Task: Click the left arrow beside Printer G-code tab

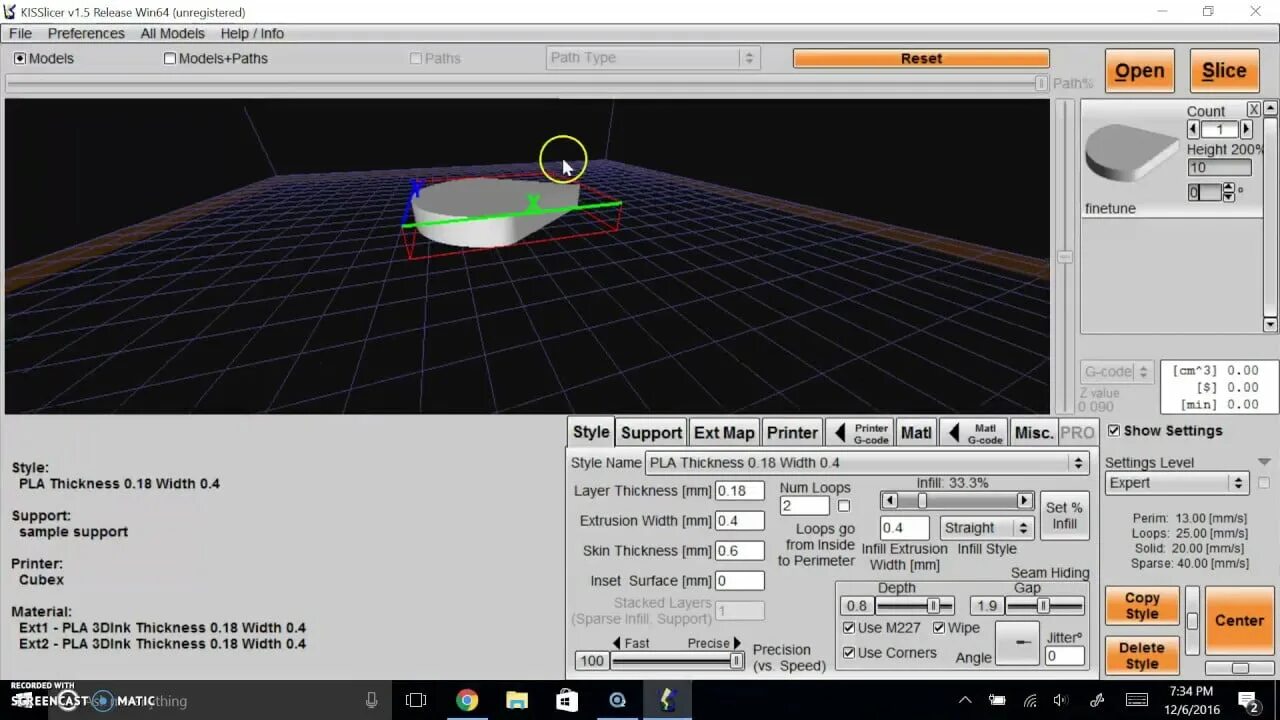Action: coord(840,433)
